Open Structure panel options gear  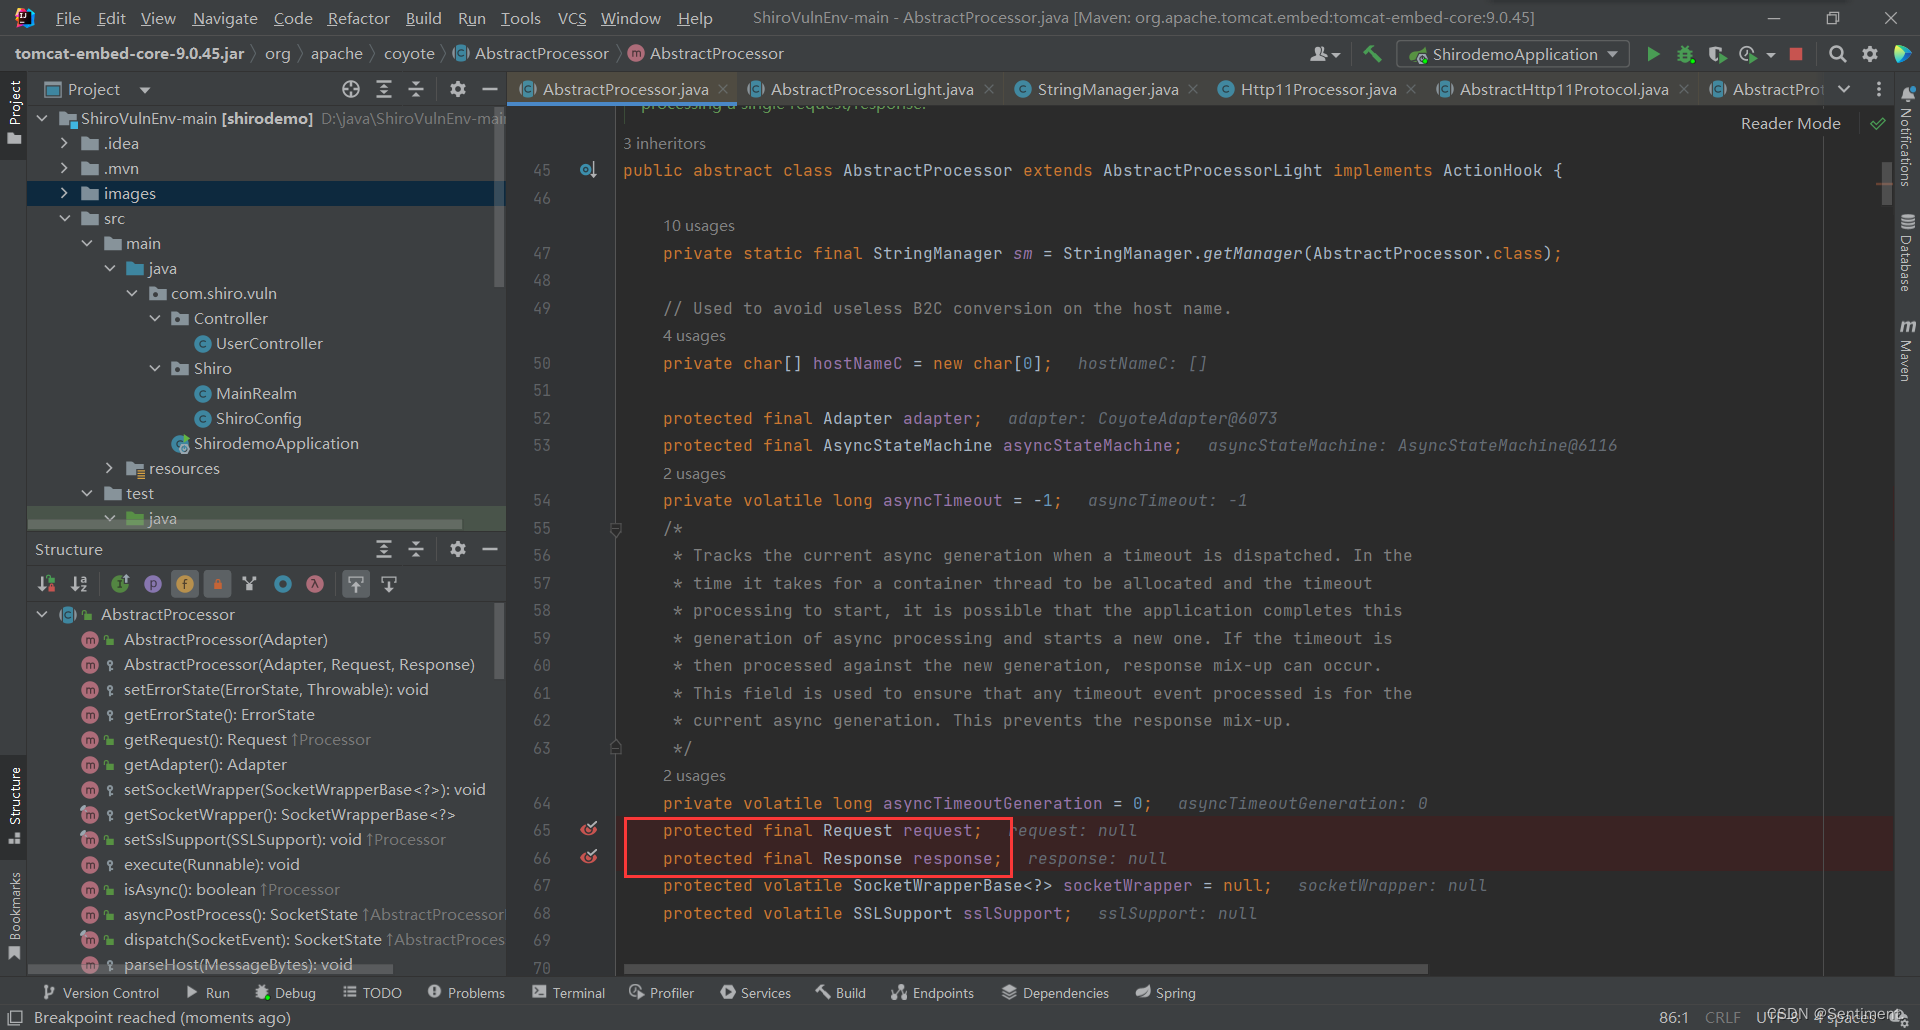point(458,549)
